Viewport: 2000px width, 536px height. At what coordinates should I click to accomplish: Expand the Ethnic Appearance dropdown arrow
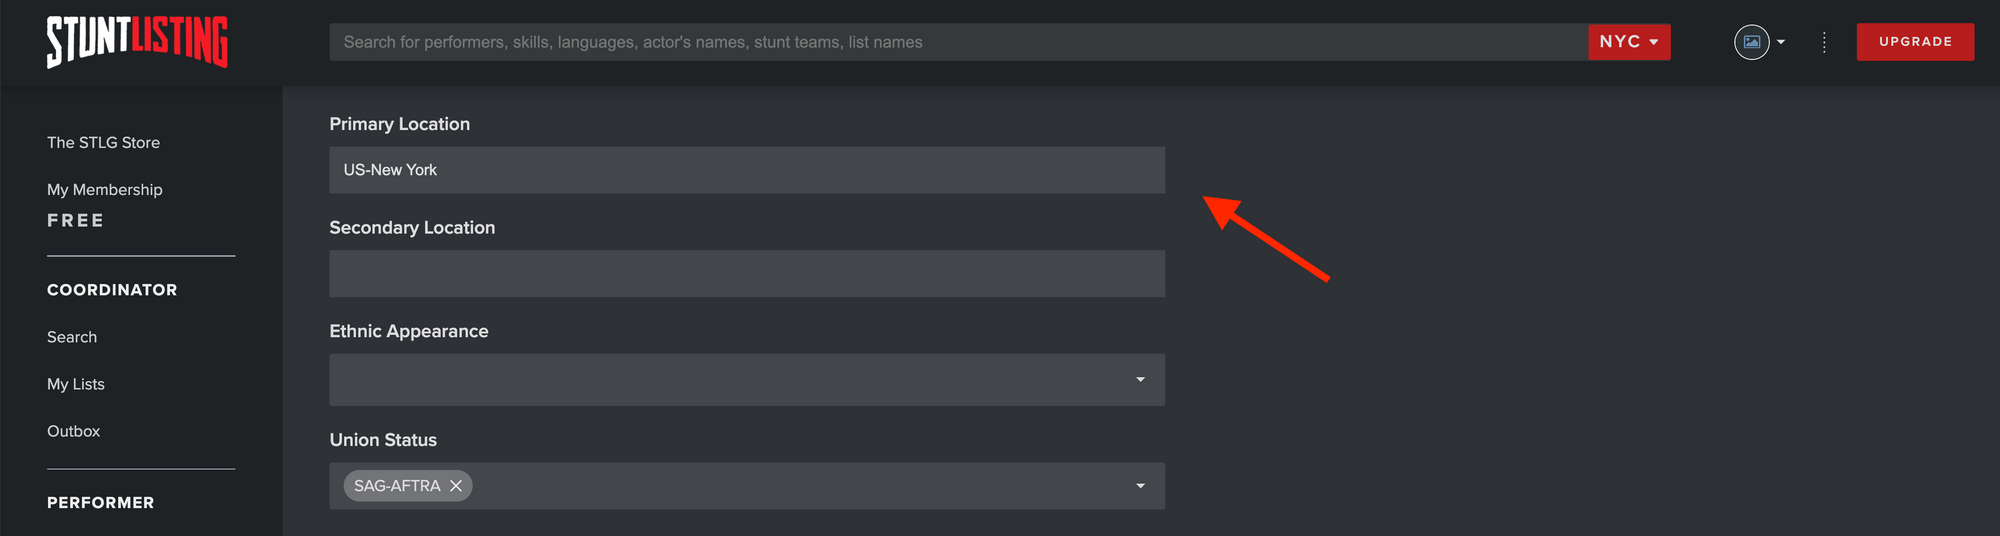[1140, 380]
